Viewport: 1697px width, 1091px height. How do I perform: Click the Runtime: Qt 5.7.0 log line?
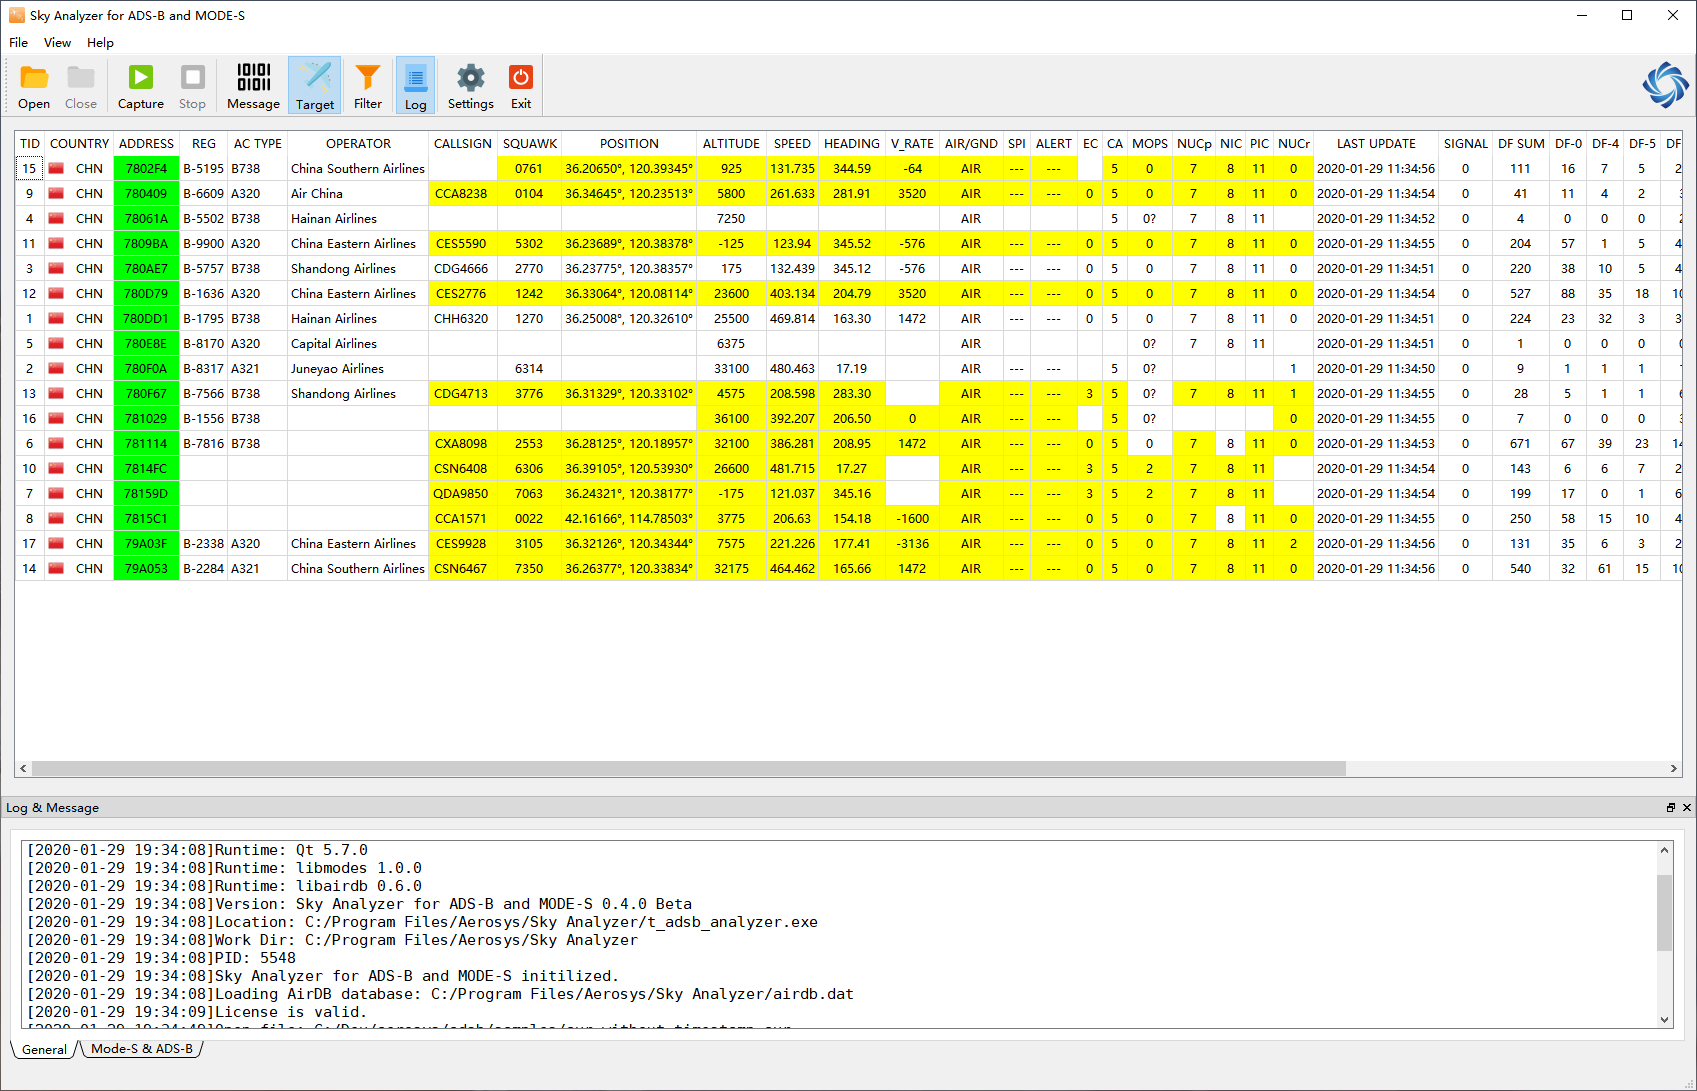[197, 850]
